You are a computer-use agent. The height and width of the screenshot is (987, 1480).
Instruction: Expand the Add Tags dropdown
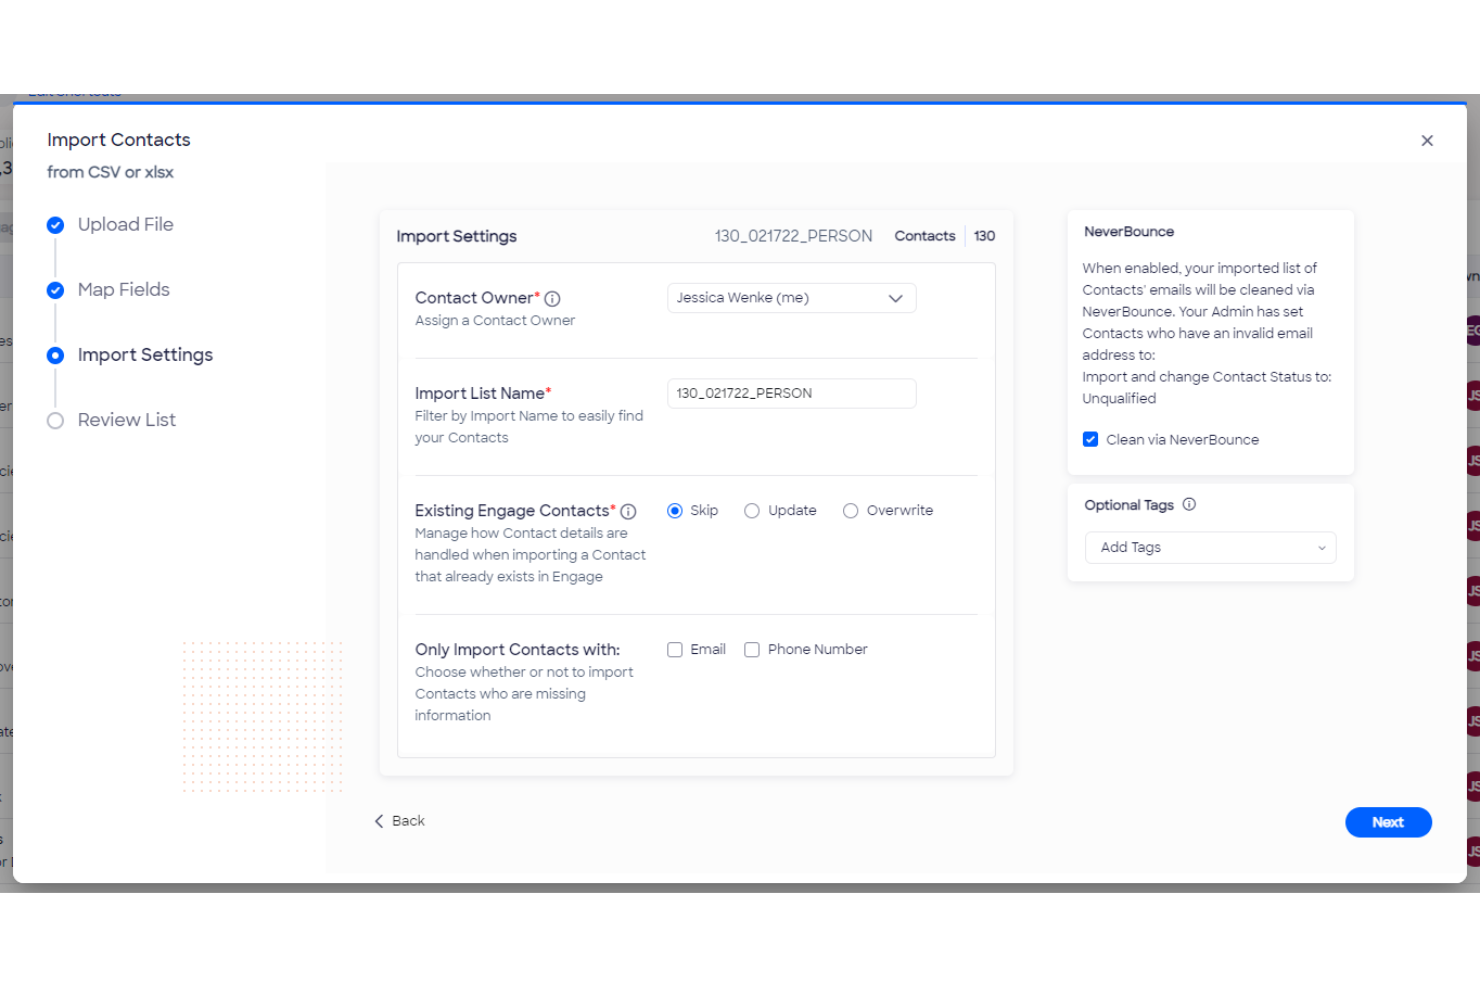coord(1210,548)
